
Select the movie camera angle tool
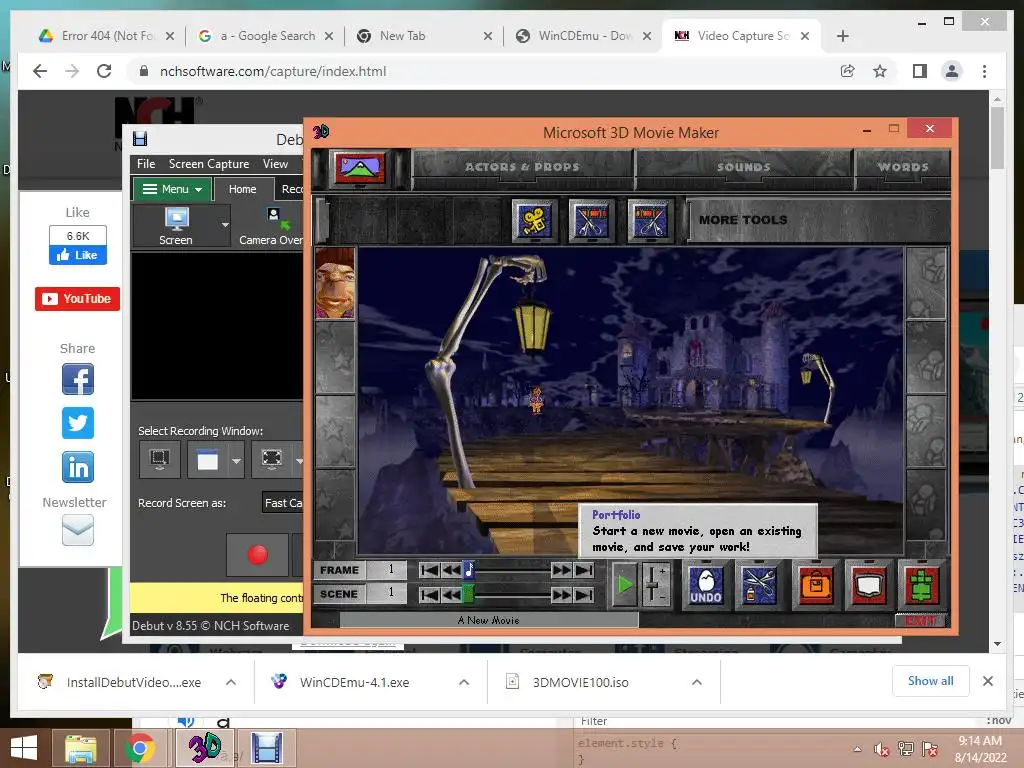[x=535, y=220]
